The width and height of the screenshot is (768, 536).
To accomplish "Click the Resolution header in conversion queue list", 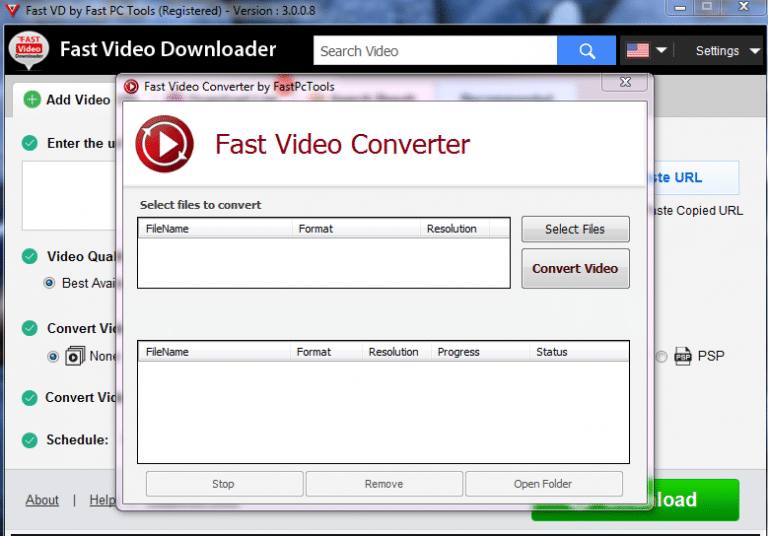I will click(x=397, y=352).
